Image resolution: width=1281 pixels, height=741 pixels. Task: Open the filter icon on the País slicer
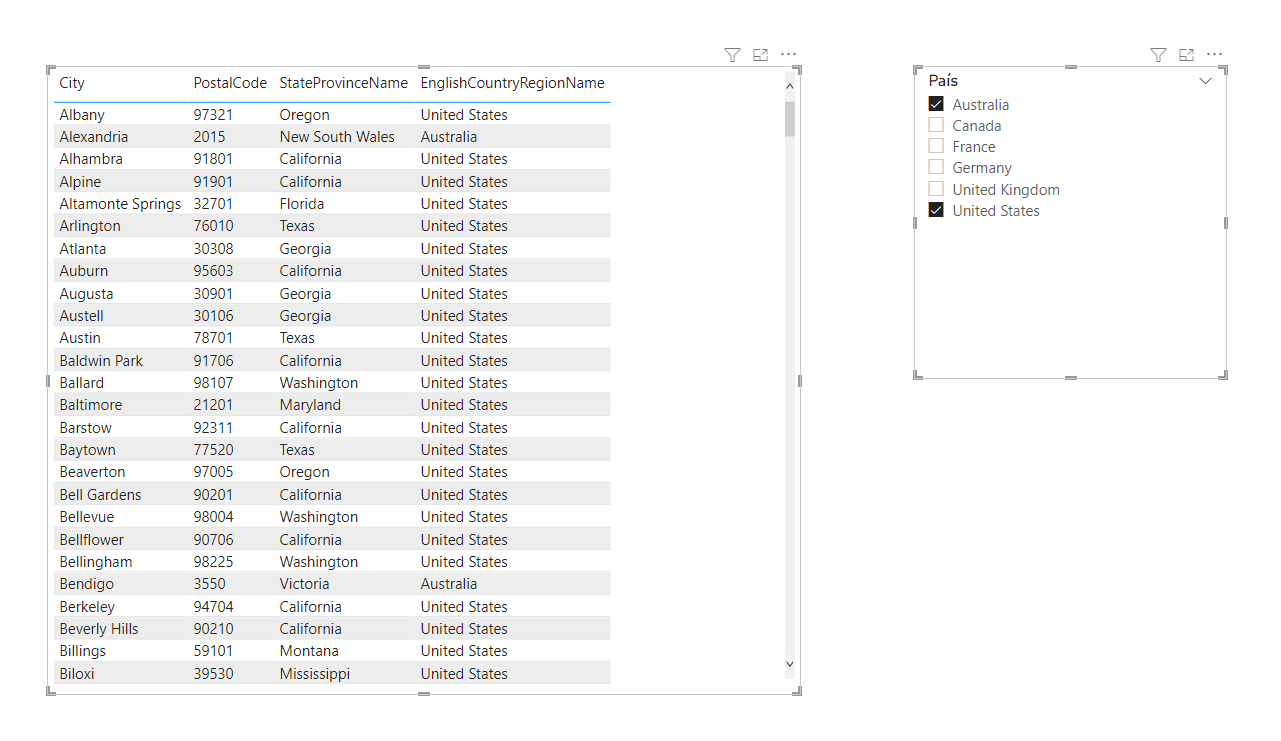(x=1158, y=55)
